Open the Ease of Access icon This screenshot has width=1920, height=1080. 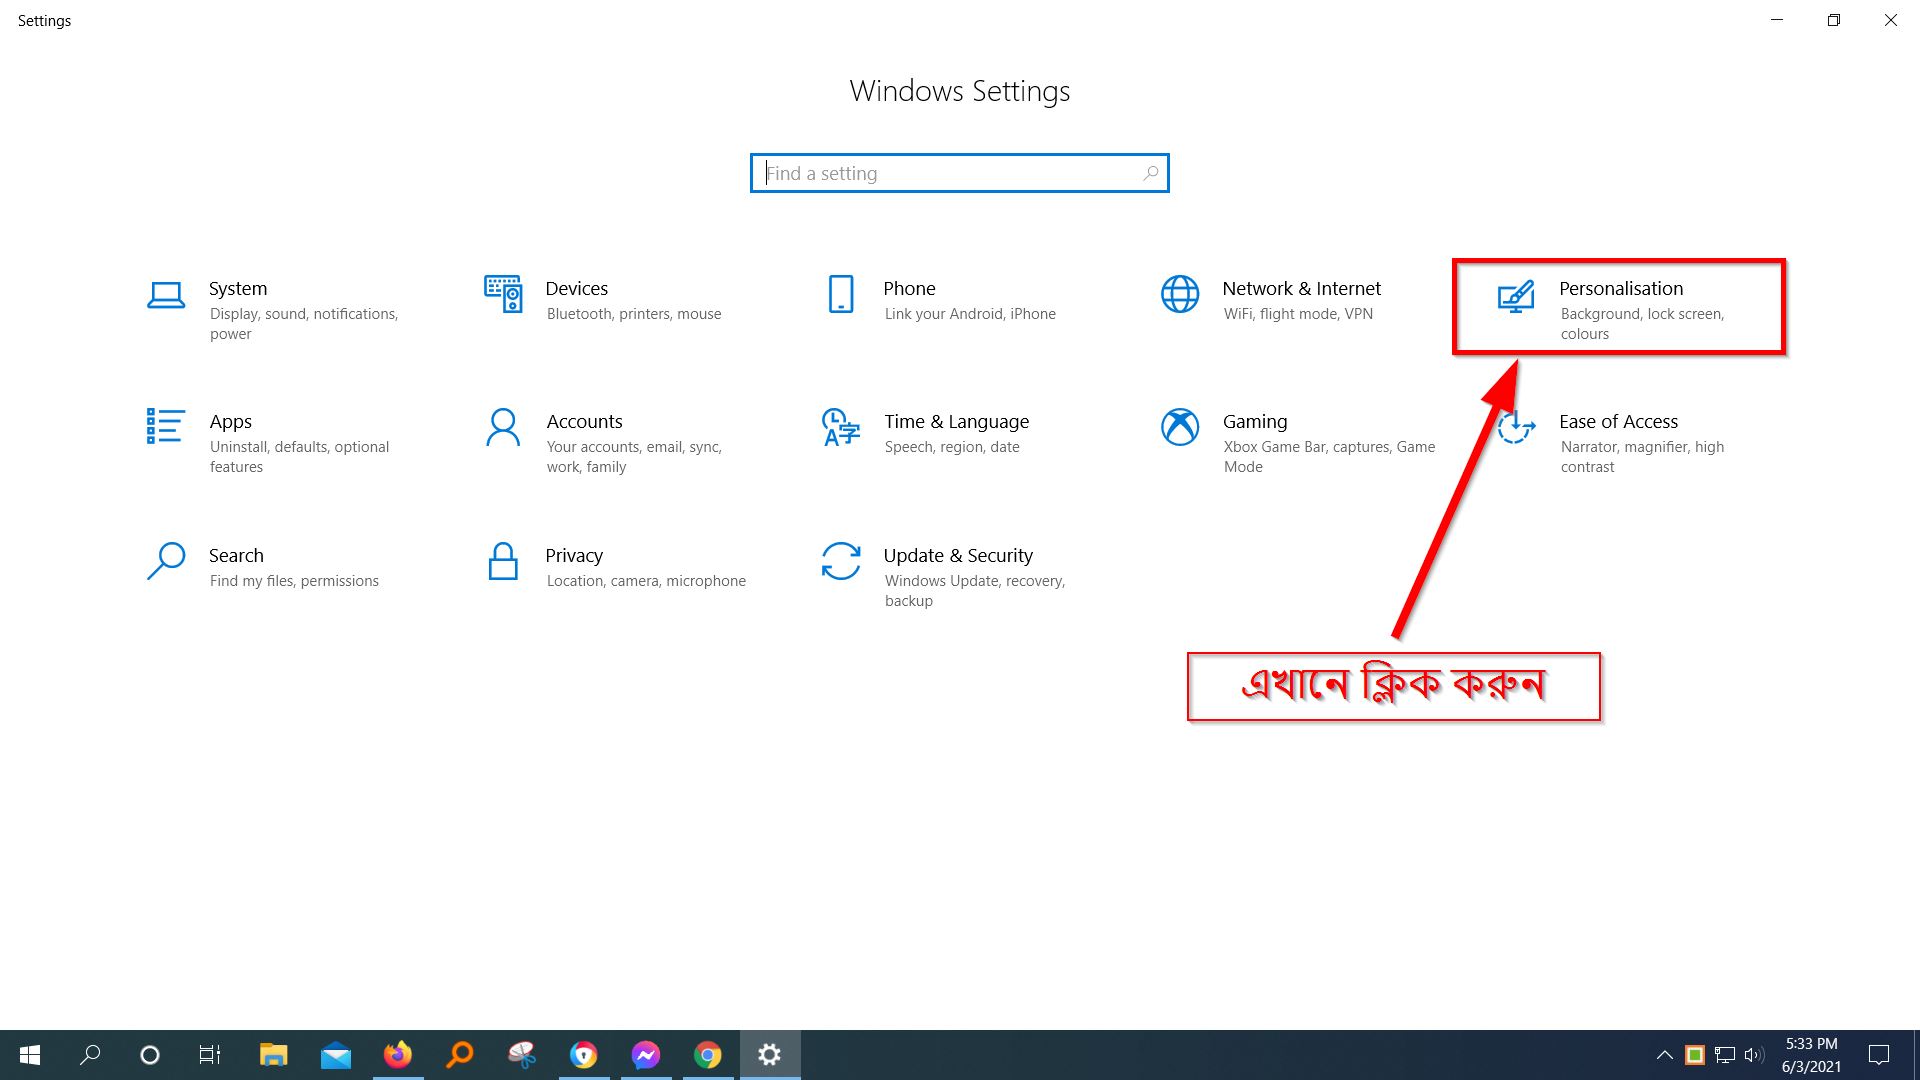tap(1516, 427)
